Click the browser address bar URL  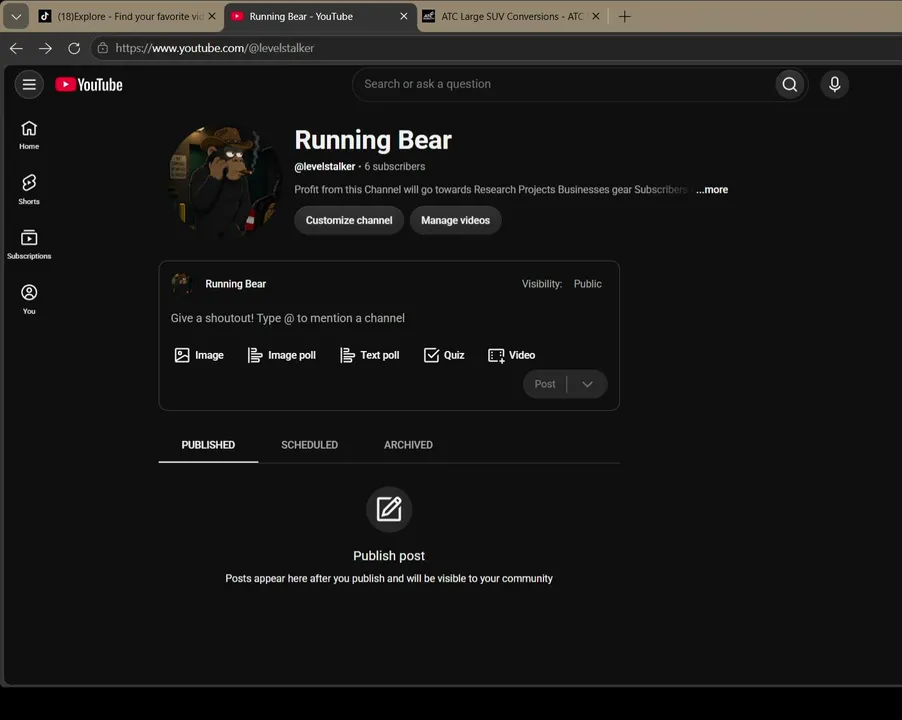click(215, 48)
